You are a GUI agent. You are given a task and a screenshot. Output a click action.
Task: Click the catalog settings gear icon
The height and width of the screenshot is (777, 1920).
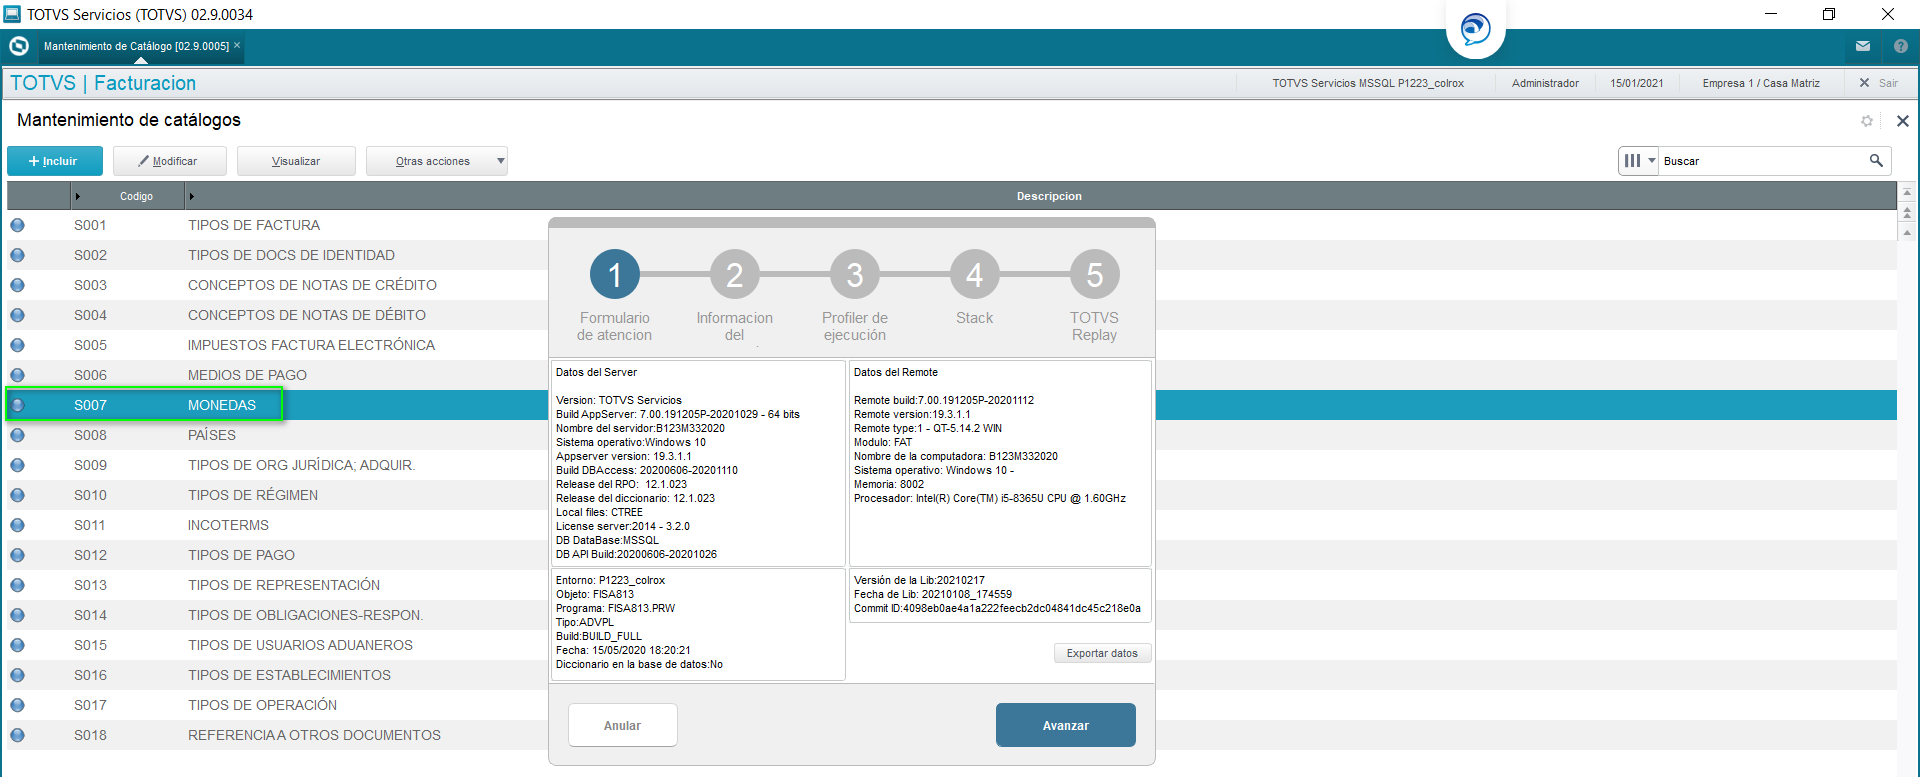pyautogui.click(x=1867, y=121)
